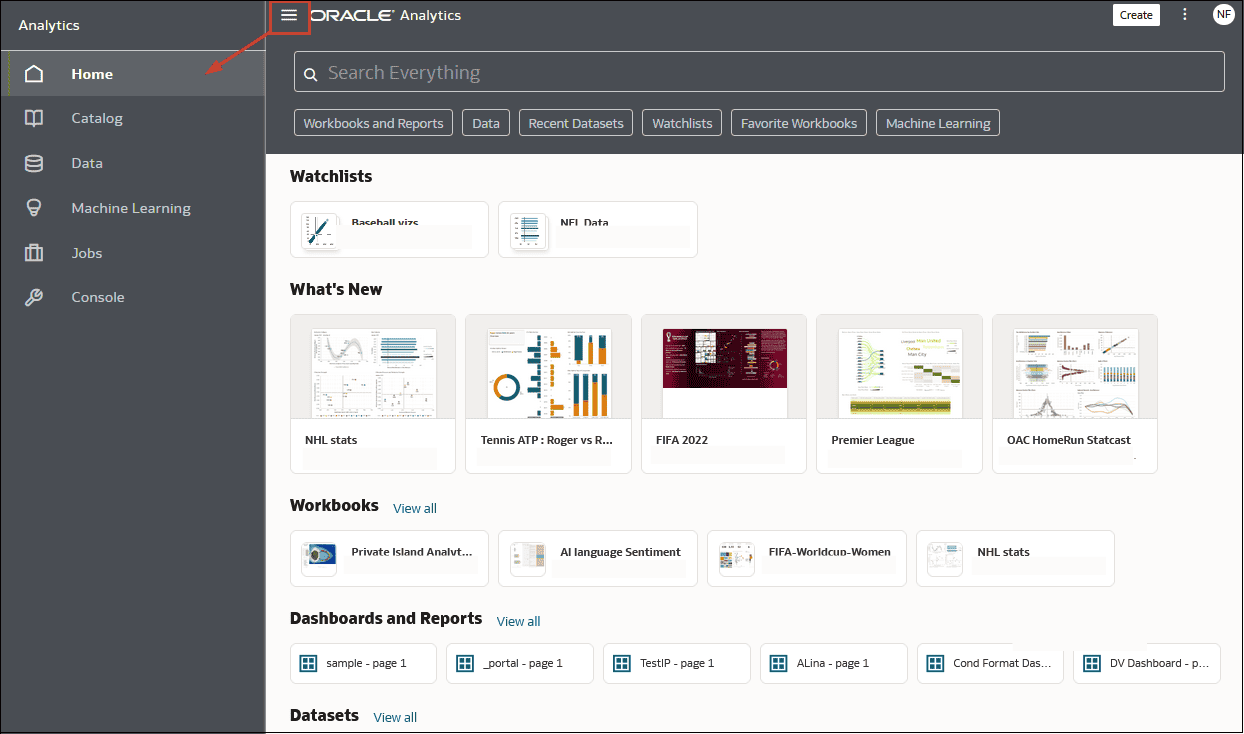Select the Home icon in the sidebar

pos(35,73)
